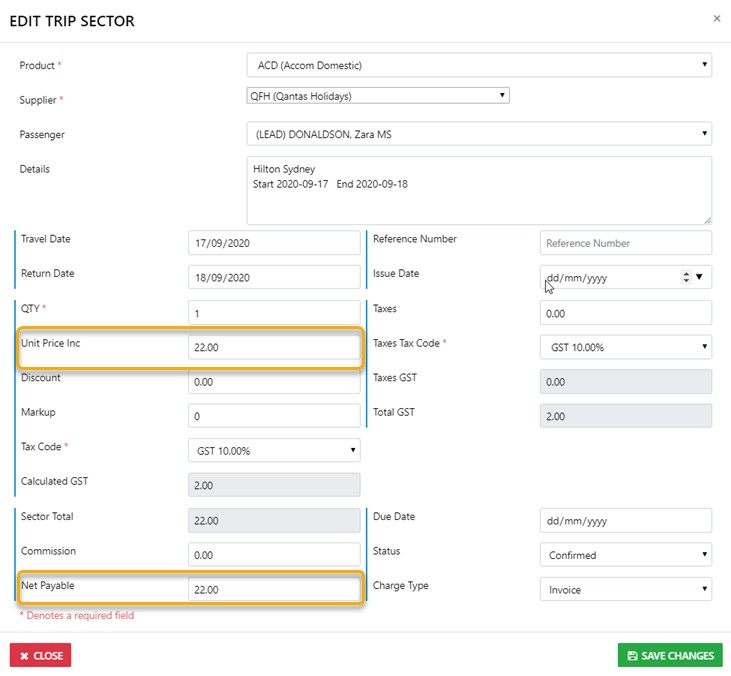This screenshot has height=676, width=731.
Task: Click the red Close button
Action: pos(41,656)
